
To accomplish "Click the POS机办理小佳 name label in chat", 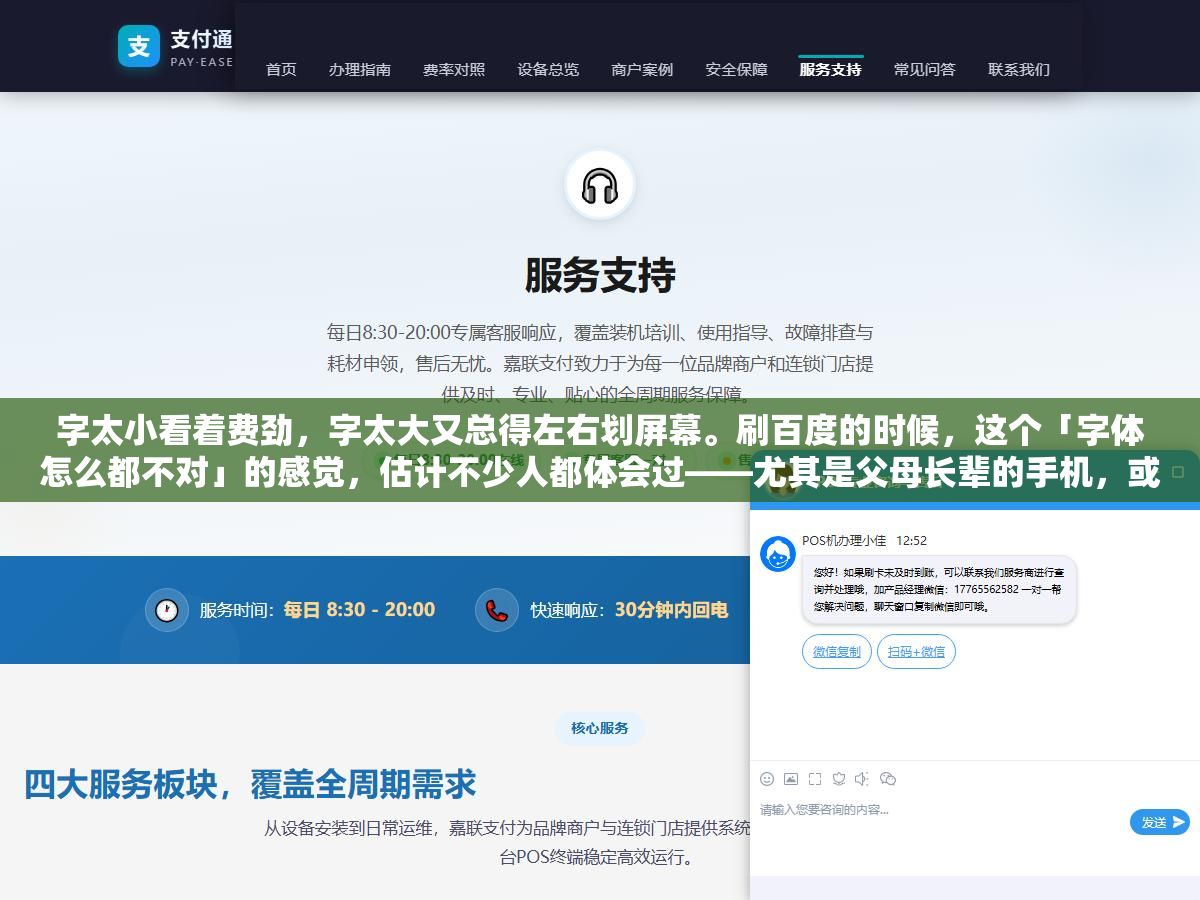I will coord(844,541).
